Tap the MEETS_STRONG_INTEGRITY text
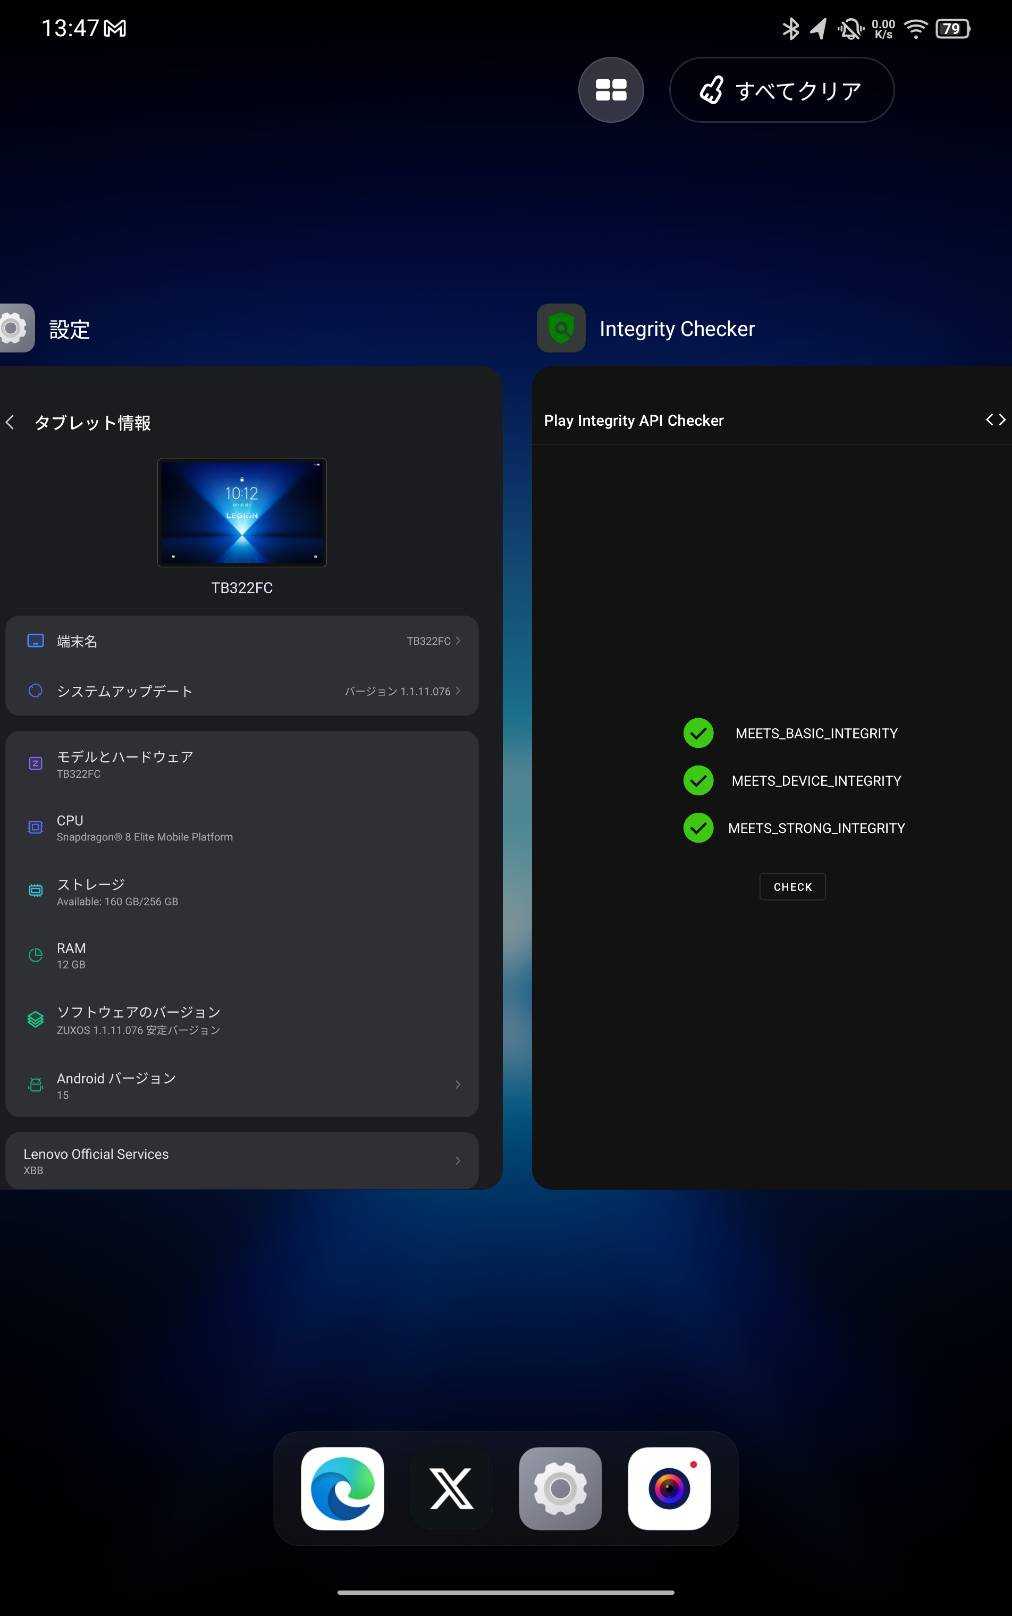The width and height of the screenshot is (1012, 1616). pyautogui.click(x=816, y=828)
